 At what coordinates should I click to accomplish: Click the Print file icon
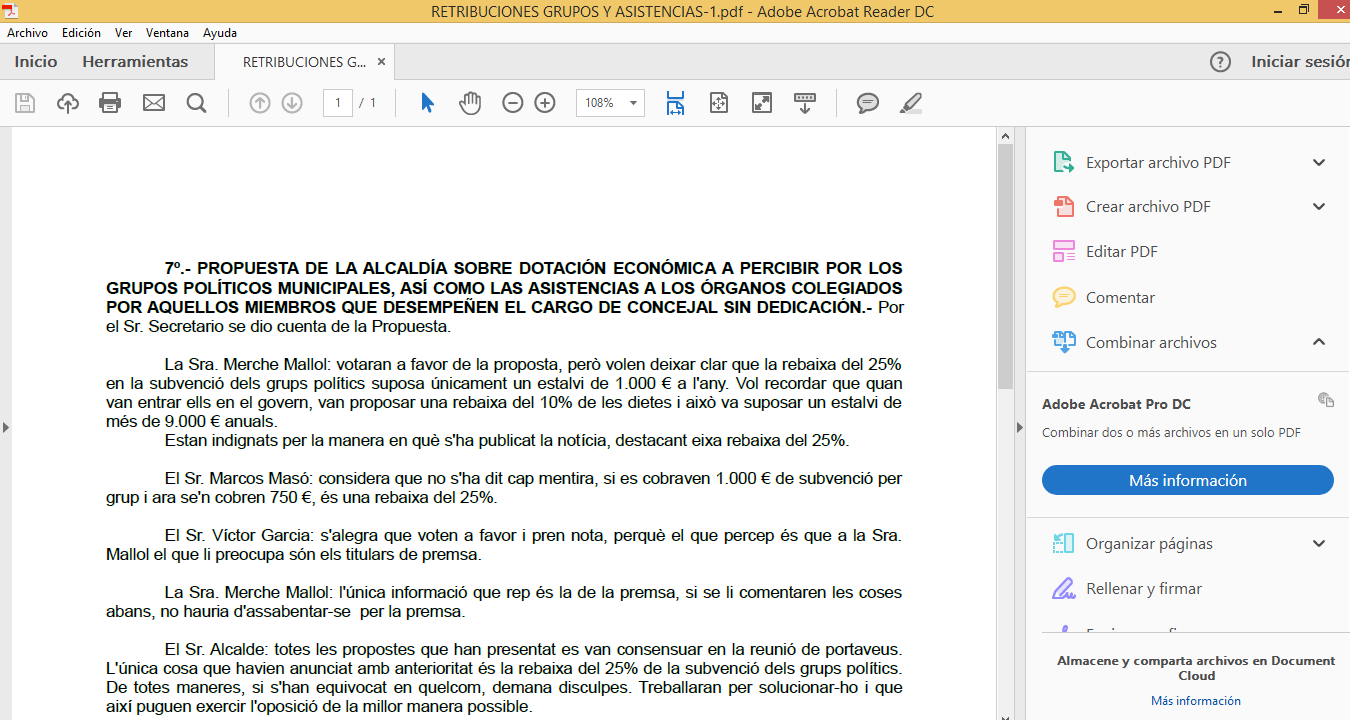click(x=110, y=103)
